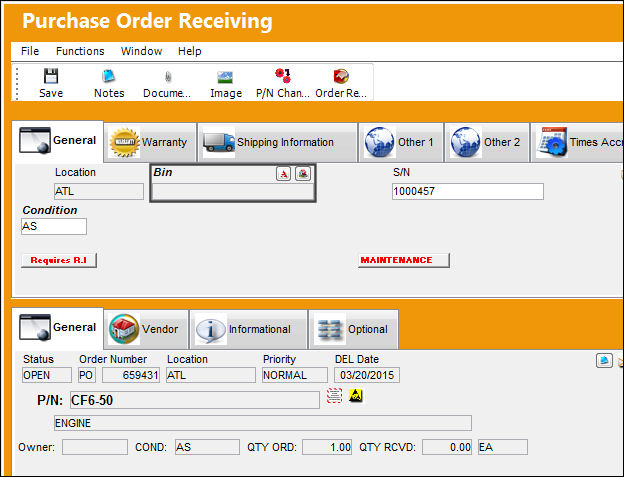The height and width of the screenshot is (477, 624).
Task: Switch to the Warranty tab
Action: pos(150,142)
